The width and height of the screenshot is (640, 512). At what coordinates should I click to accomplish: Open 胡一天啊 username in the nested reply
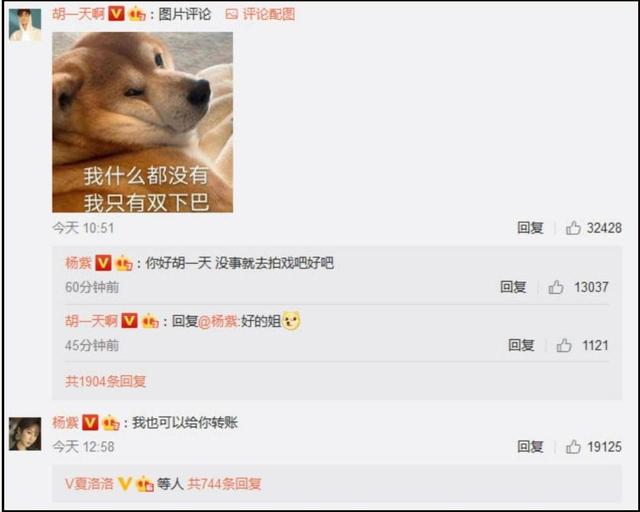coord(91,321)
